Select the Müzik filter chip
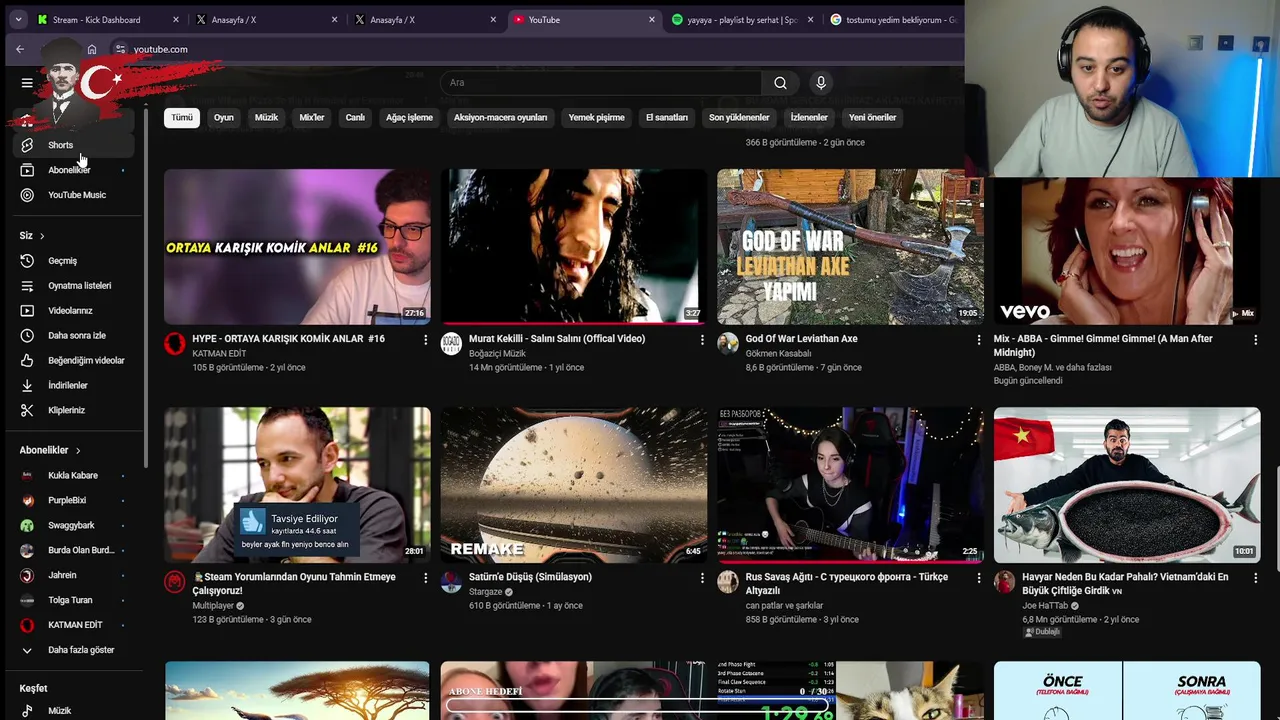The width and height of the screenshot is (1280, 720). pos(266,118)
